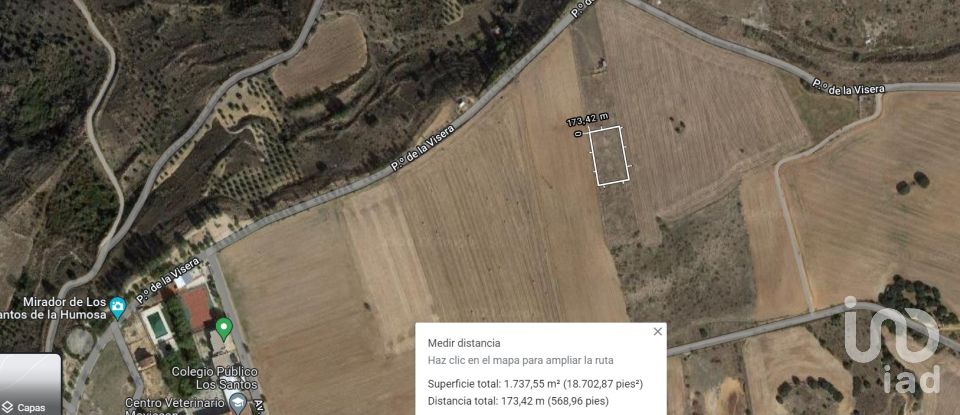Image resolution: width=960 pixels, height=415 pixels.
Task: Click inside the white measured rectangle area
Action: [609, 155]
